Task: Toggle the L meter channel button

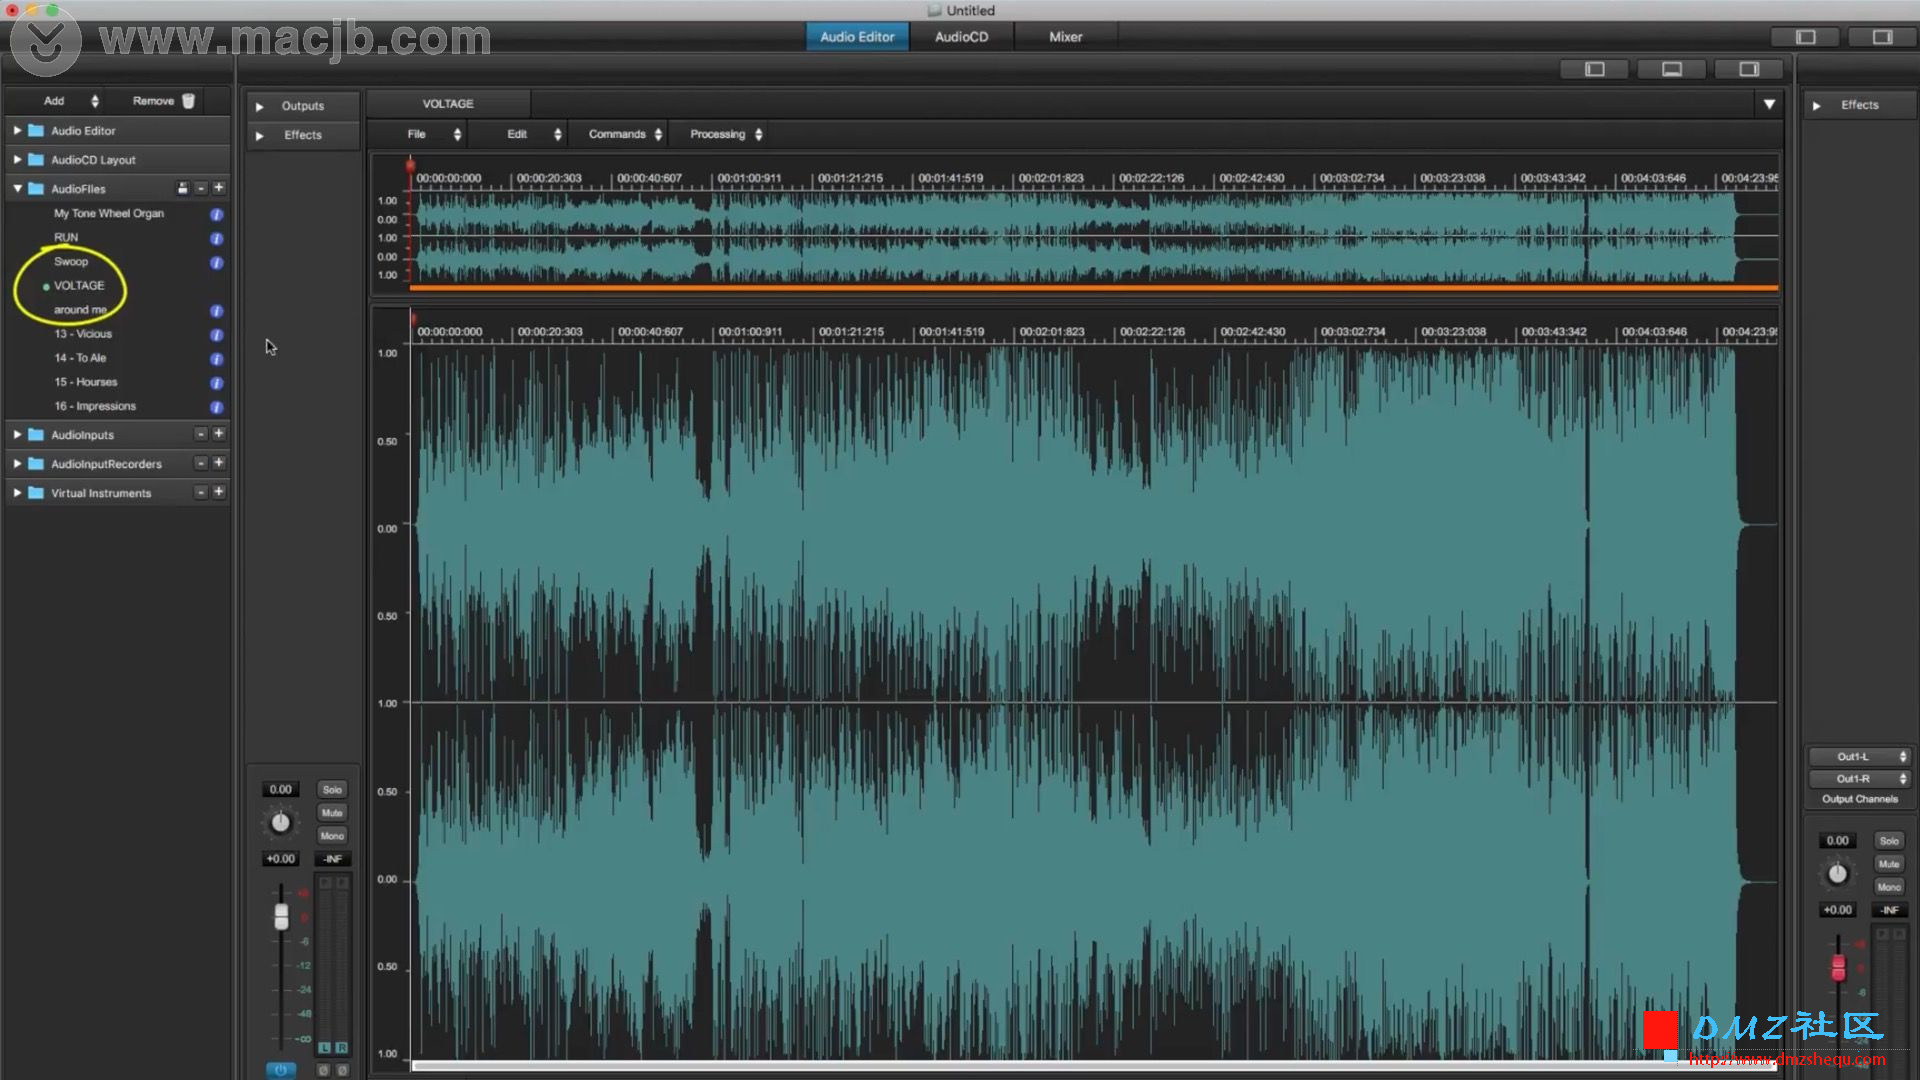Action: [x=324, y=1048]
